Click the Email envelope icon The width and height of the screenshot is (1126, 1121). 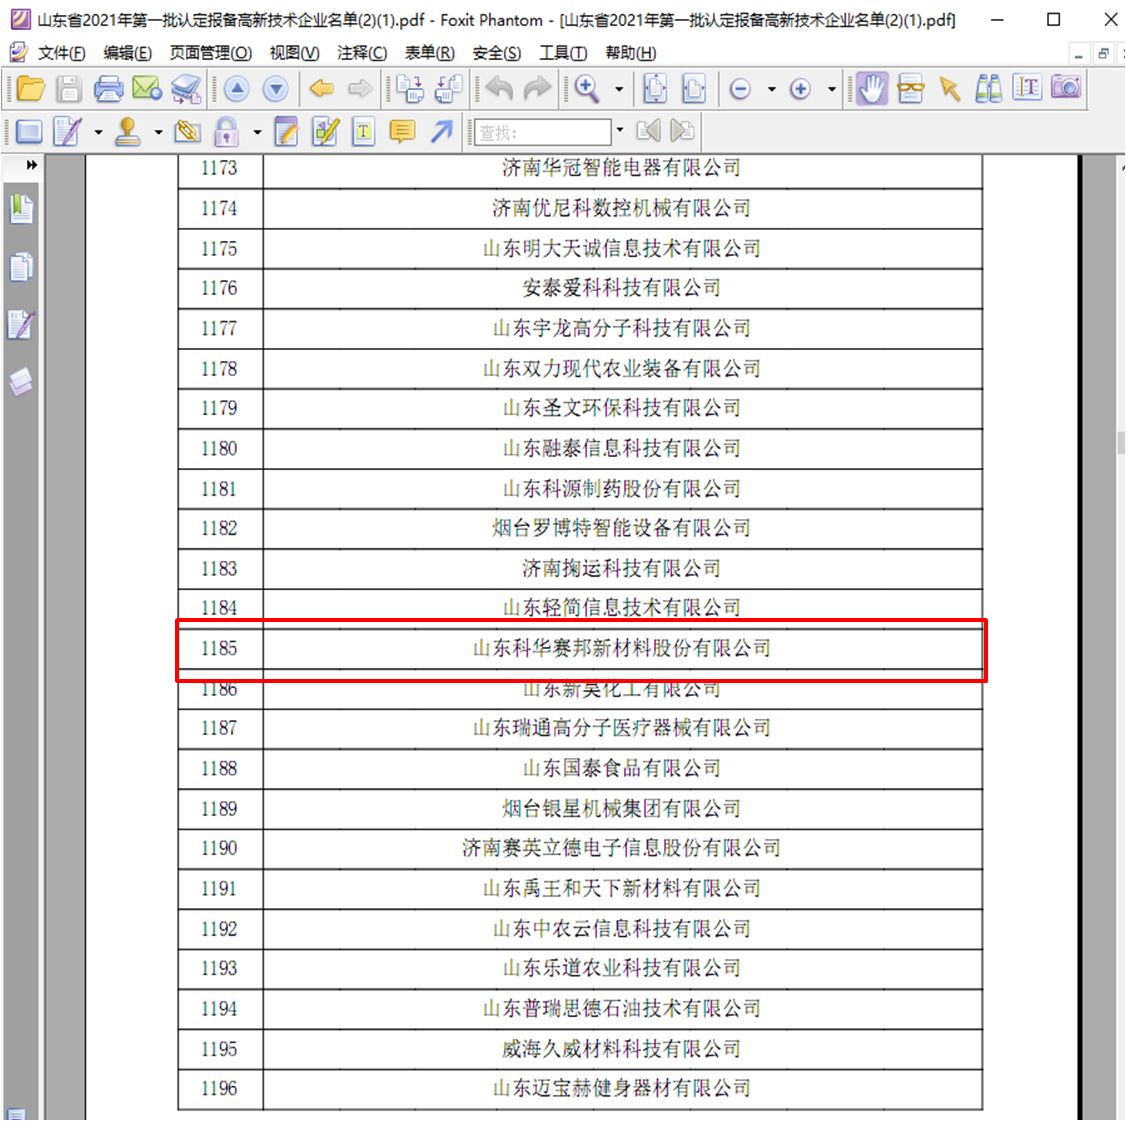pos(147,90)
